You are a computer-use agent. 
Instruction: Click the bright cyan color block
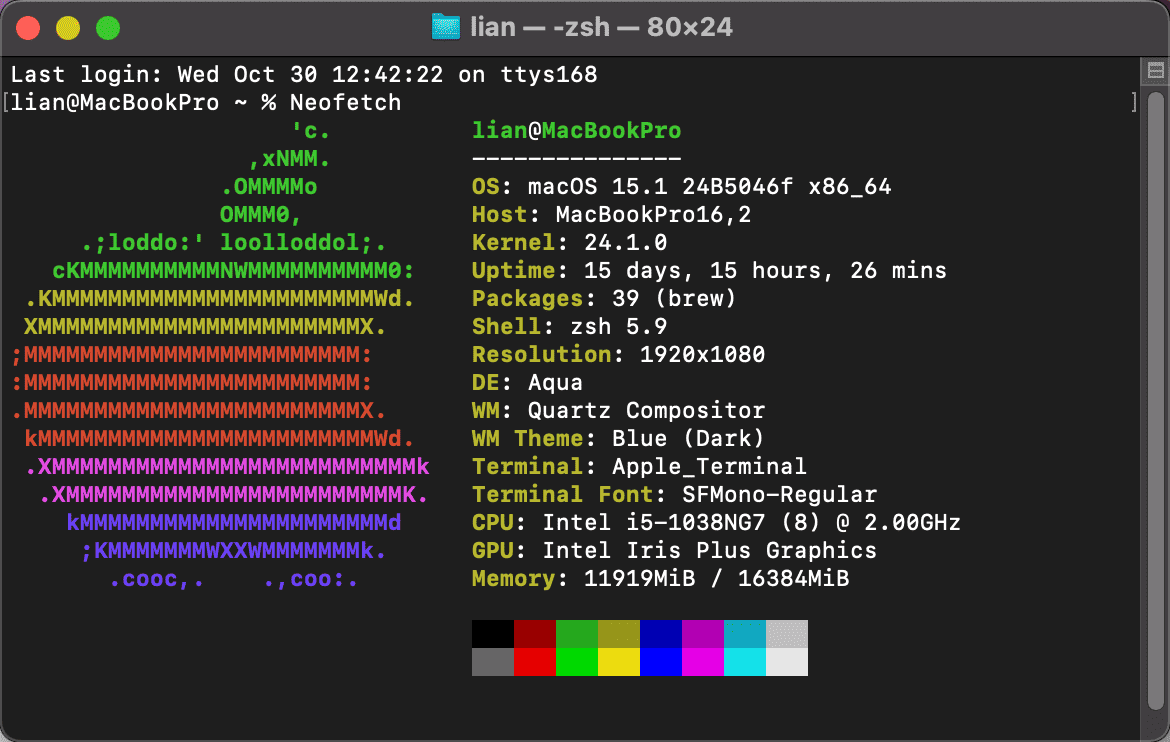coord(745,662)
